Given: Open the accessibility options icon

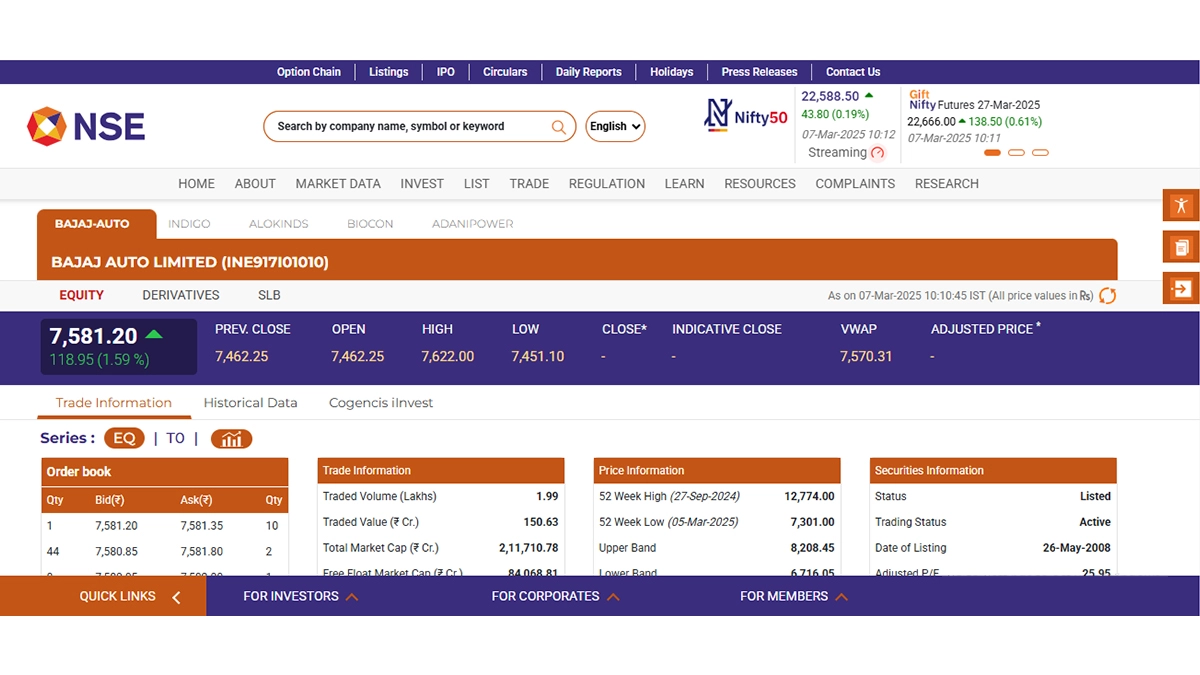Looking at the screenshot, I should point(1181,205).
